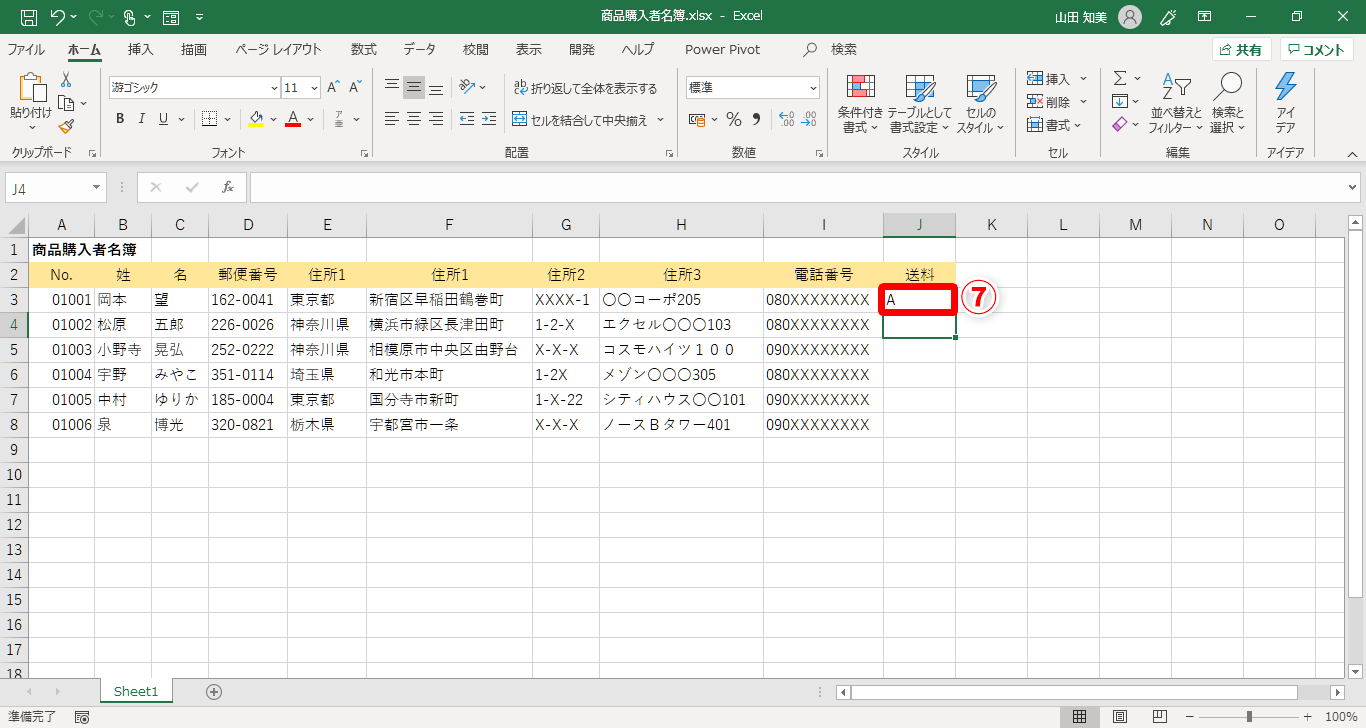Toggle 折り返して全体を表示する wrap text
This screenshot has width=1366, height=728.
[586, 88]
